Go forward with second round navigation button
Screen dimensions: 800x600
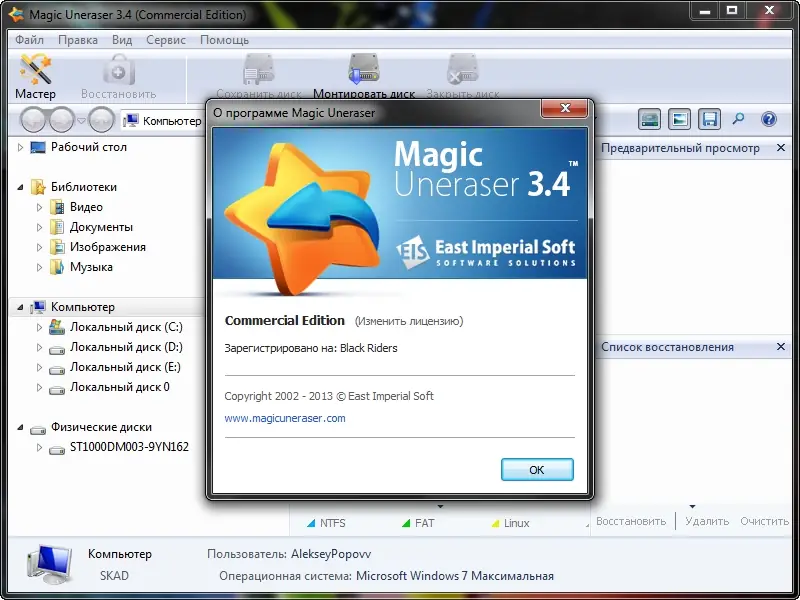tap(62, 120)
